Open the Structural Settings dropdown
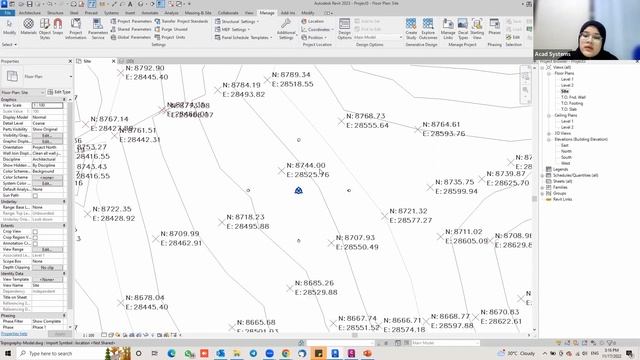640x360 pixels. click(x=237, y=21)
